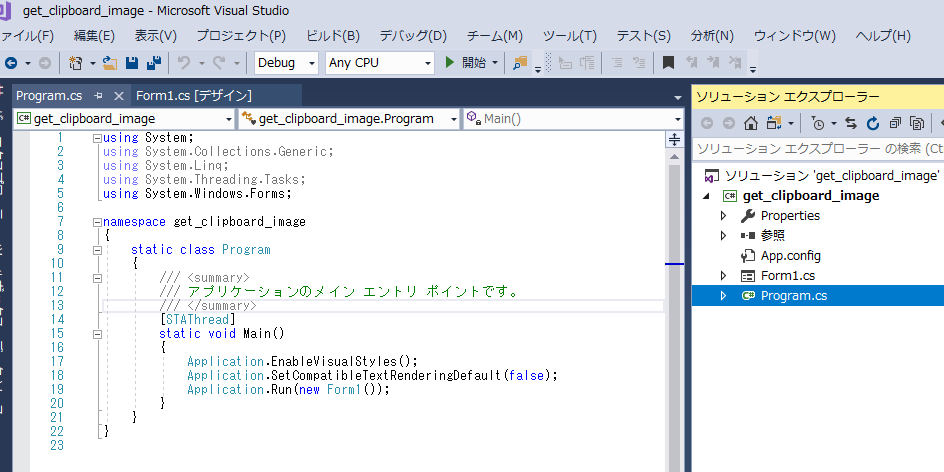Select App.config in Solution Explorer

(x=789, y=256)
